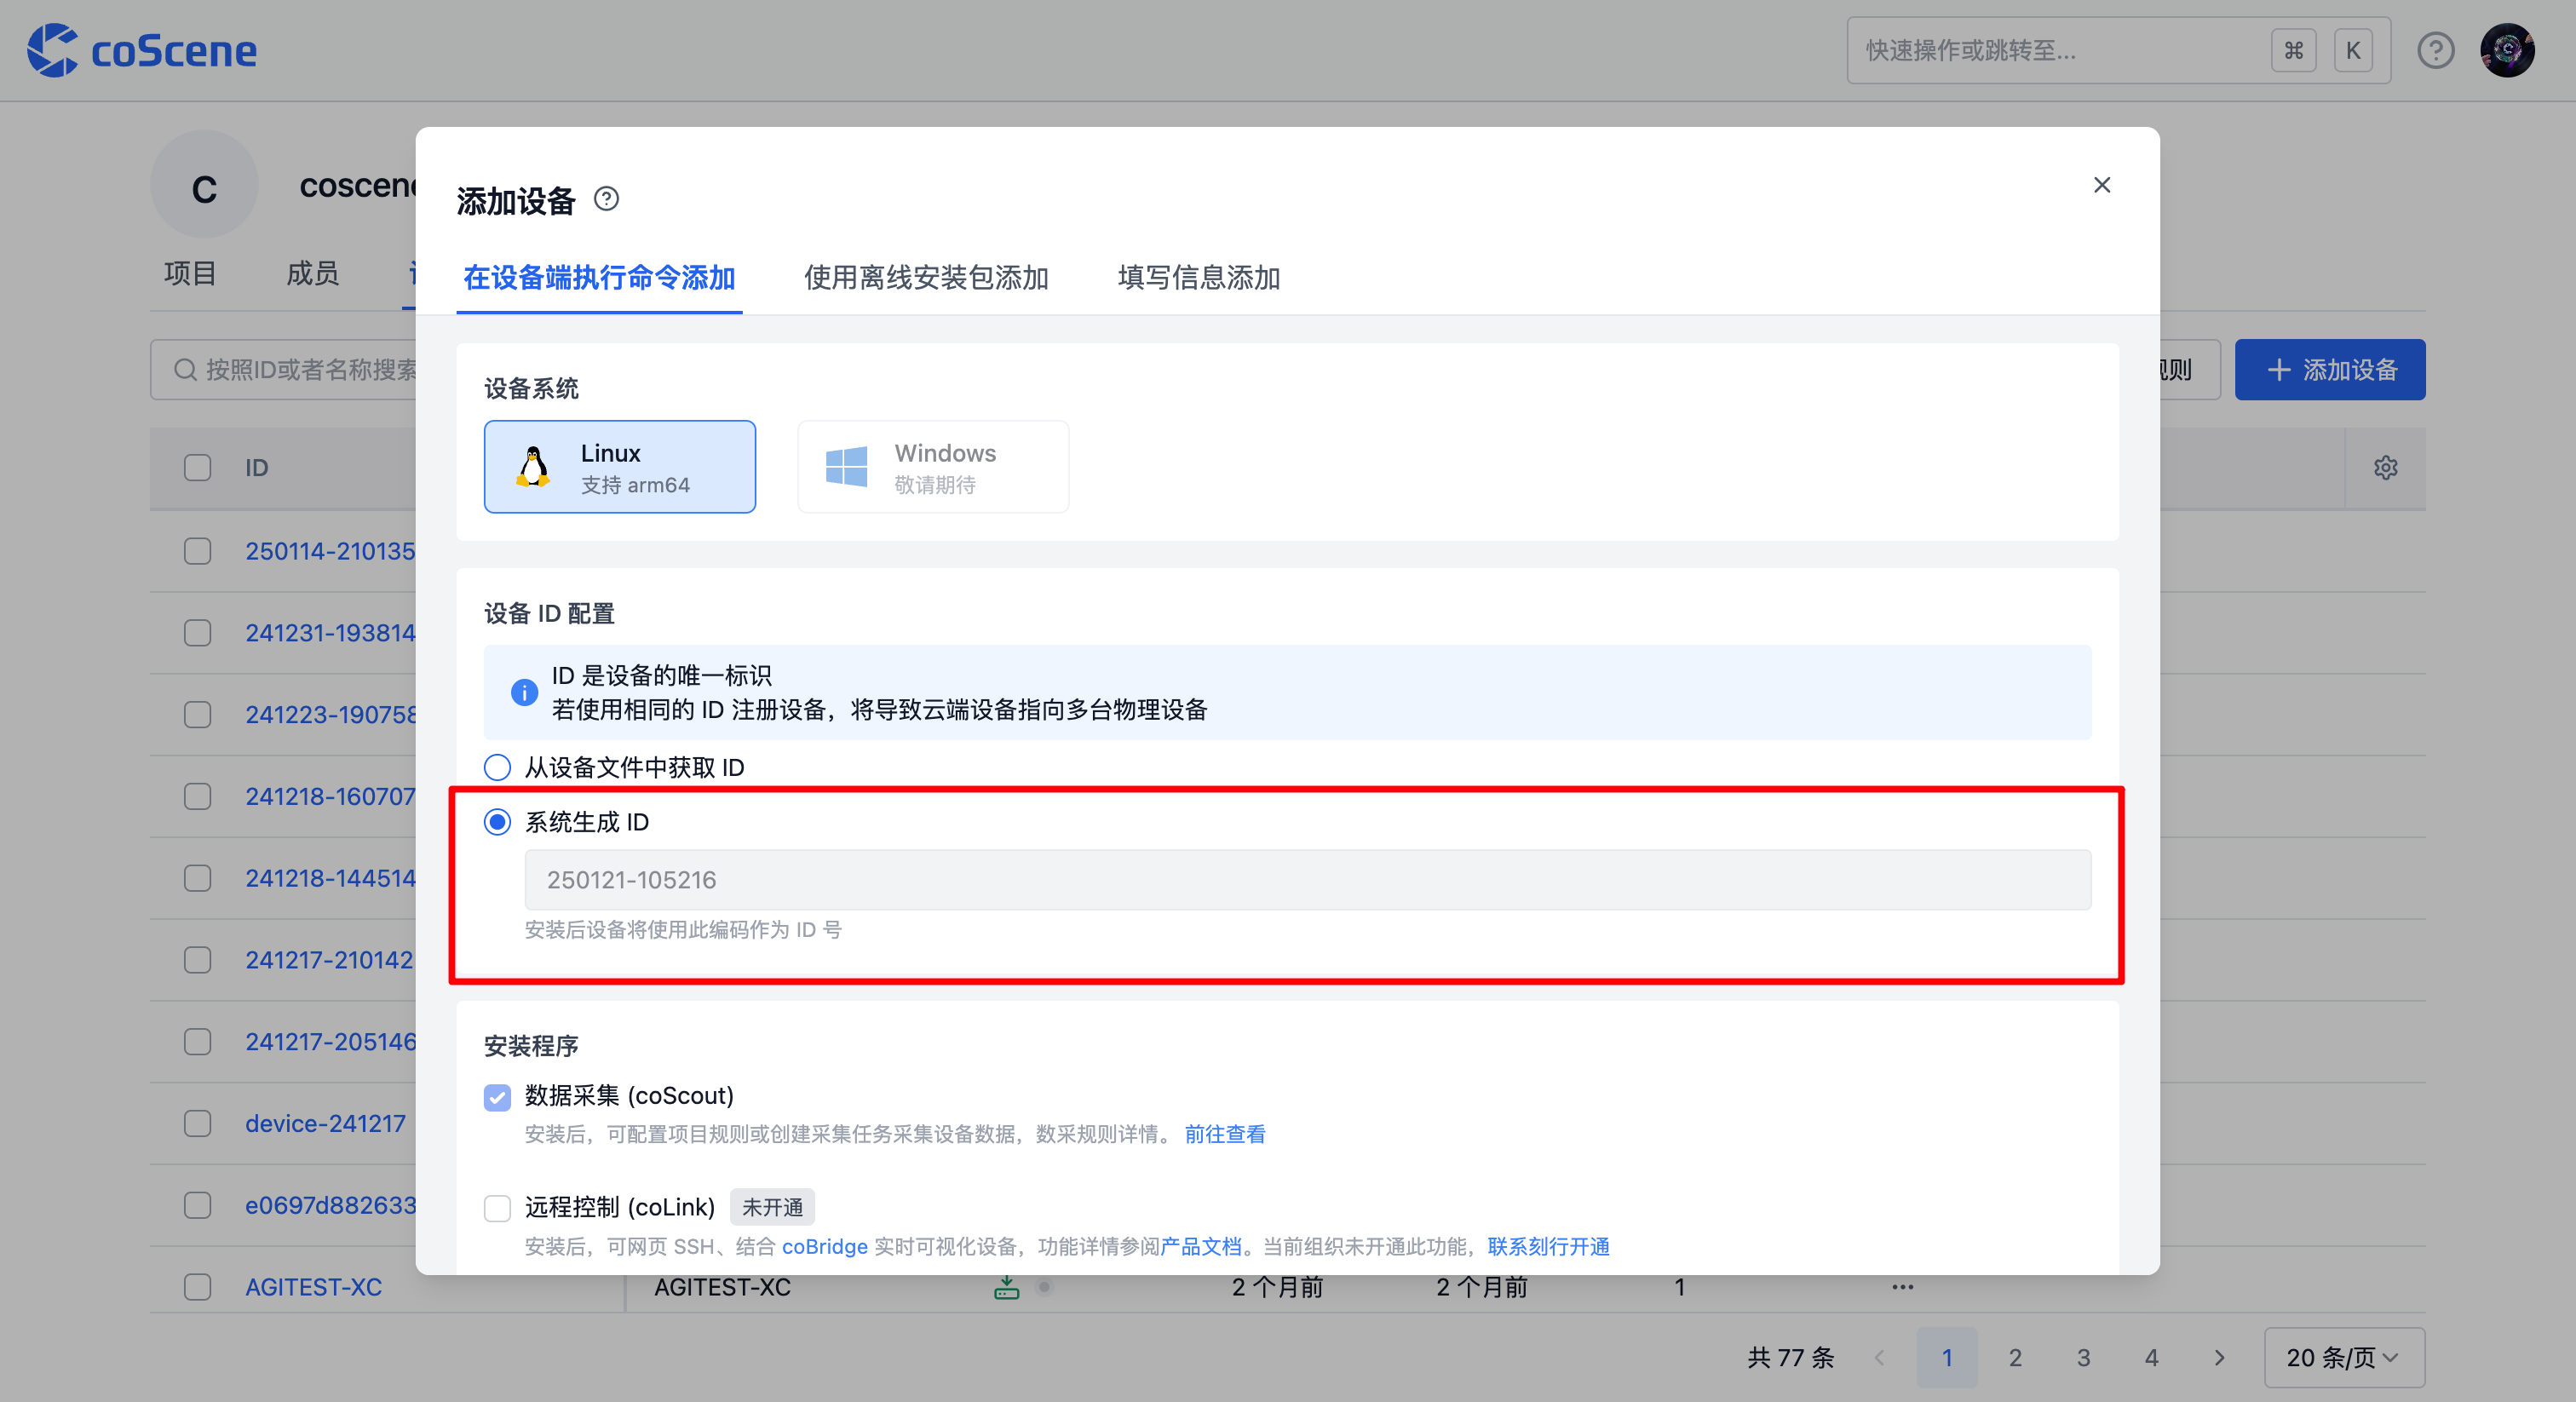Image resolution: width=2576 pixels, height=1402 pixels.
Task: Click the help icon next to 添加设备 title
Action: point(606,199)
